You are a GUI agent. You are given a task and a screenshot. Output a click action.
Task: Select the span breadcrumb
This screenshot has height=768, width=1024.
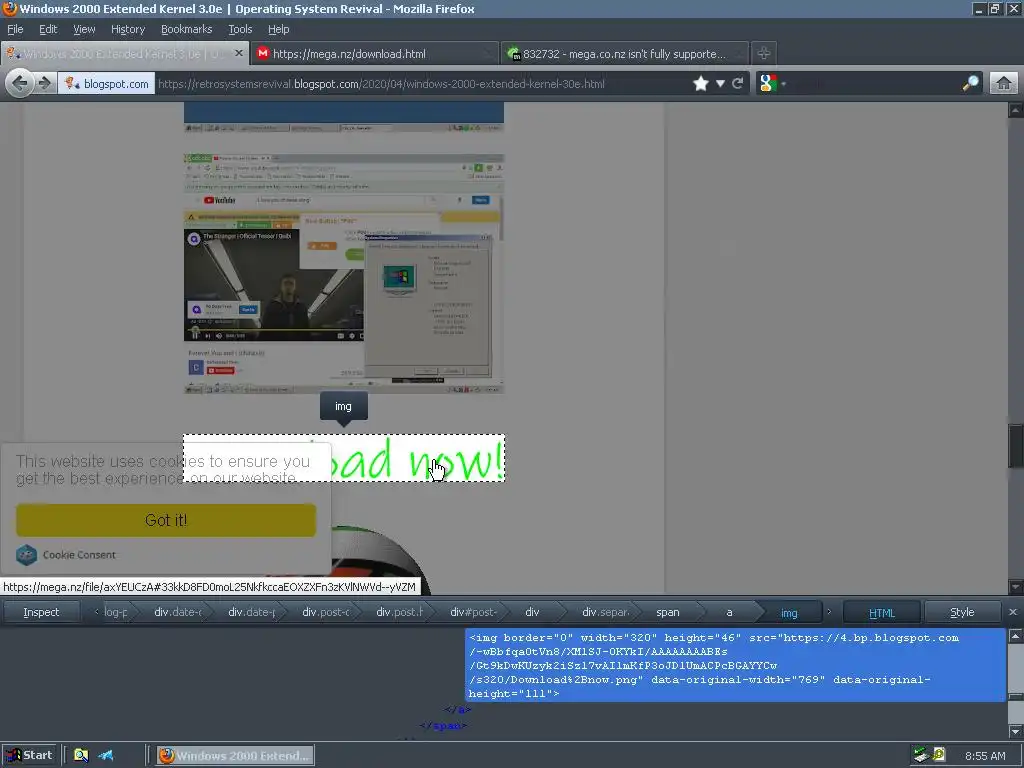tap(667, 613)
